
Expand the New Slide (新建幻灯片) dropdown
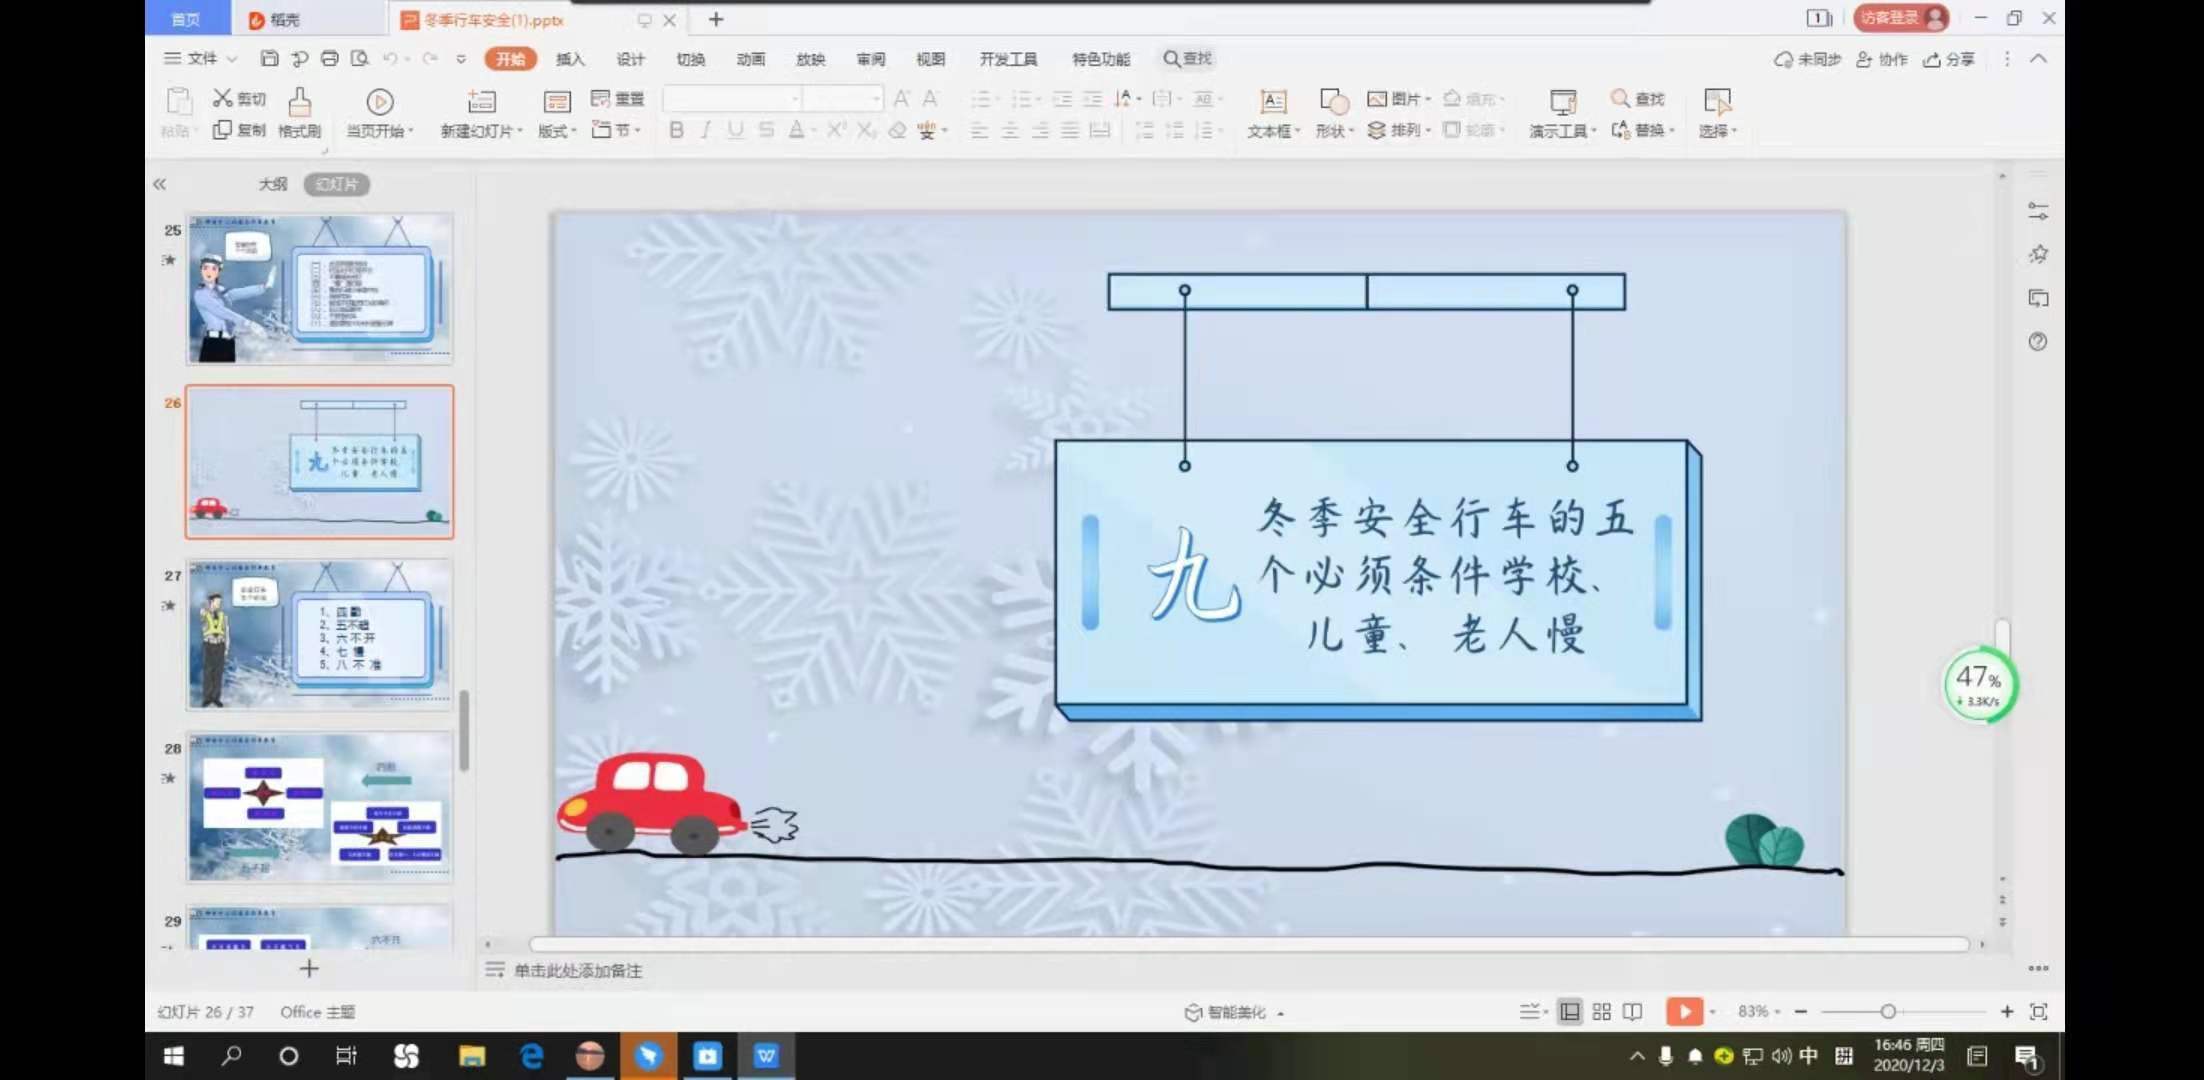coord(520,131)
